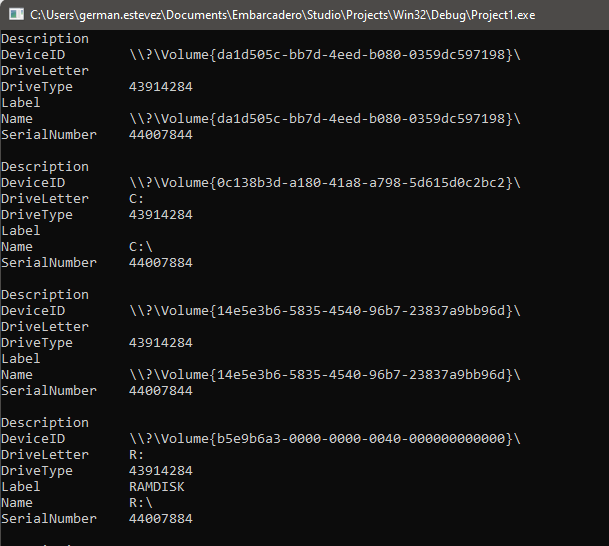This screenshot has height=546, width=609.
Task: Click SerialNumber value under the R: drive
Action: [161, 519]
